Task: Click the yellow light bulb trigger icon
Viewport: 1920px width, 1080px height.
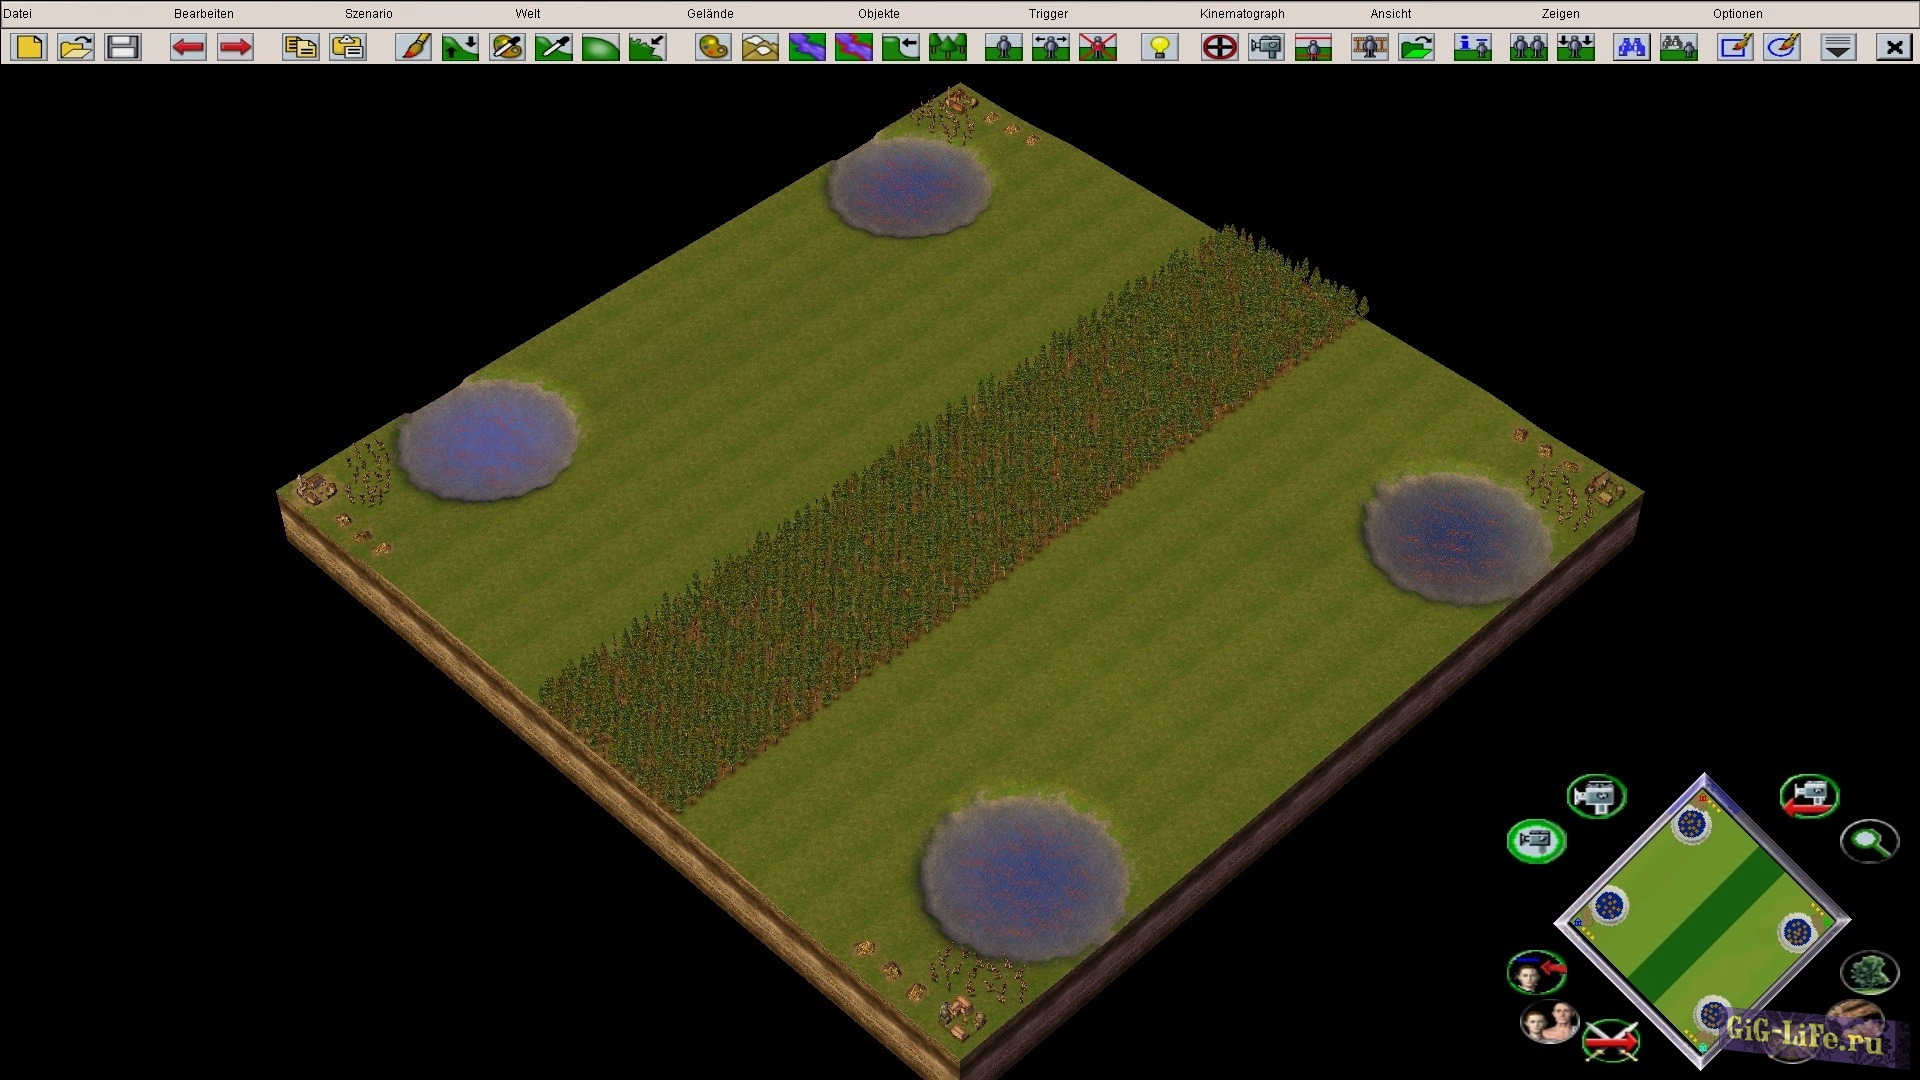Action: (x=1160, y=47)
